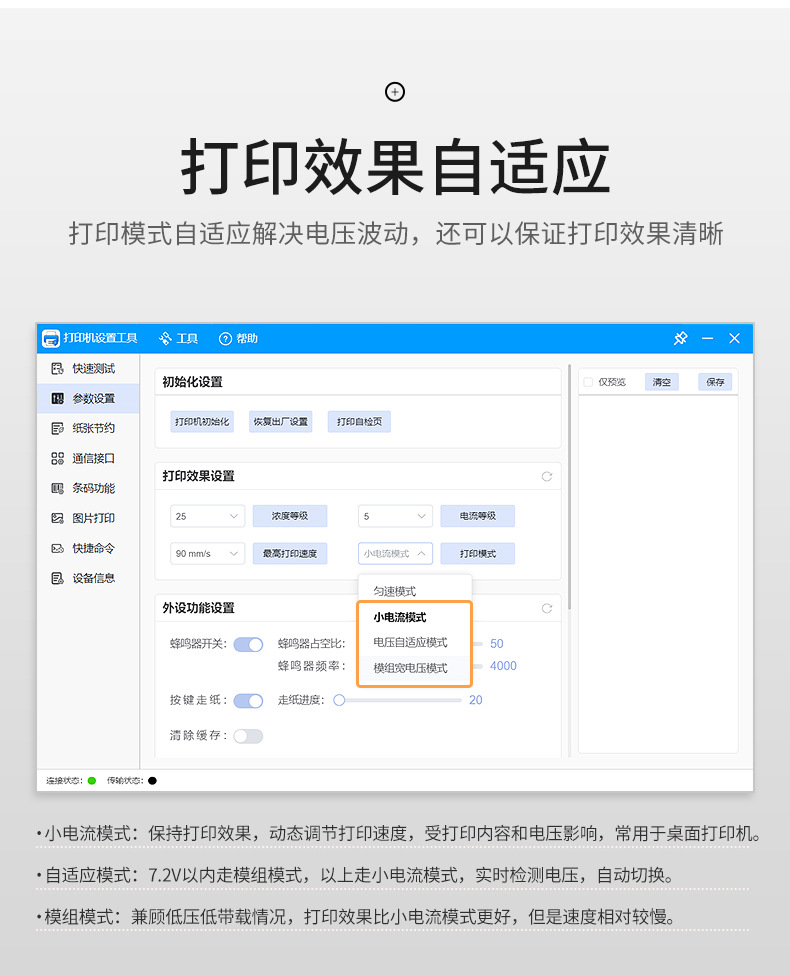The image size is (790, 976).
Task: Select 电压自适应模式 from the dropdown list
Action: (415, 642)
